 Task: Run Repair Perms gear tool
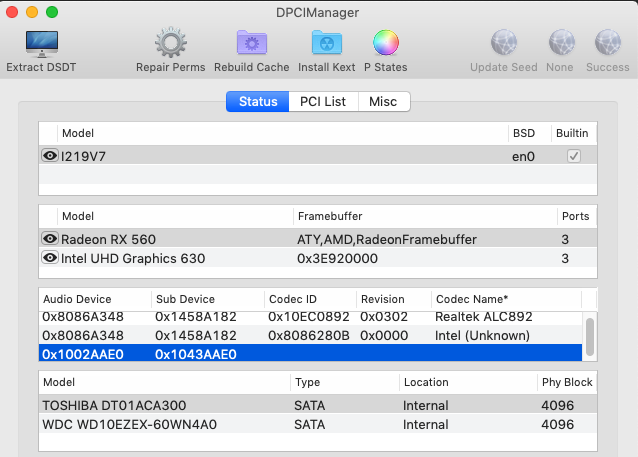[x=170, y=42]
